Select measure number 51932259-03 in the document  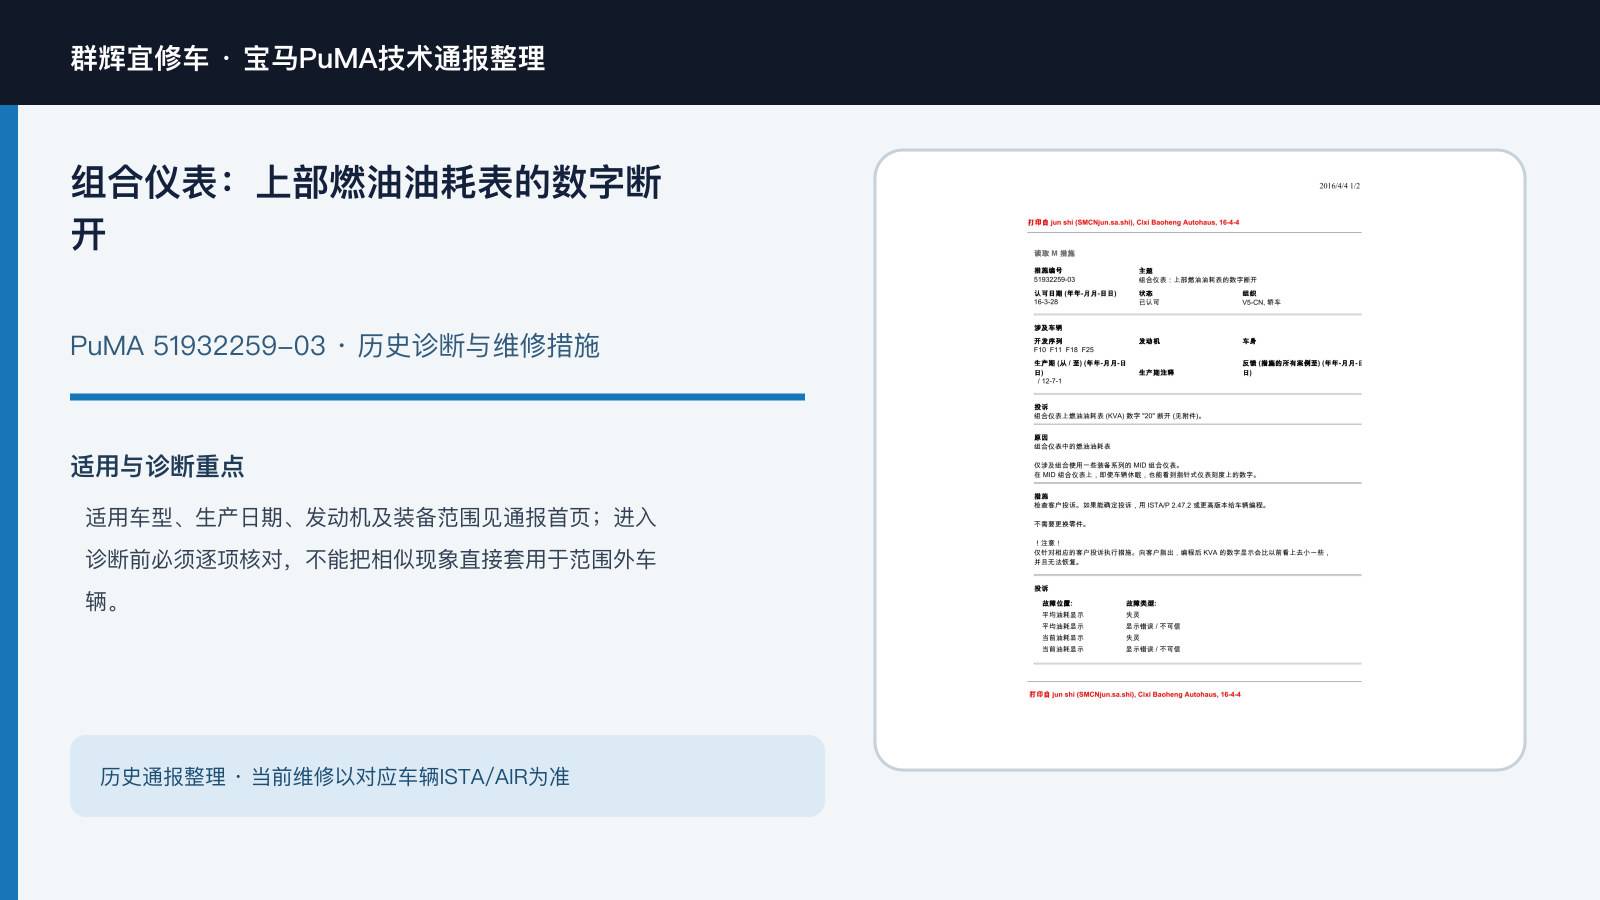1054,280
